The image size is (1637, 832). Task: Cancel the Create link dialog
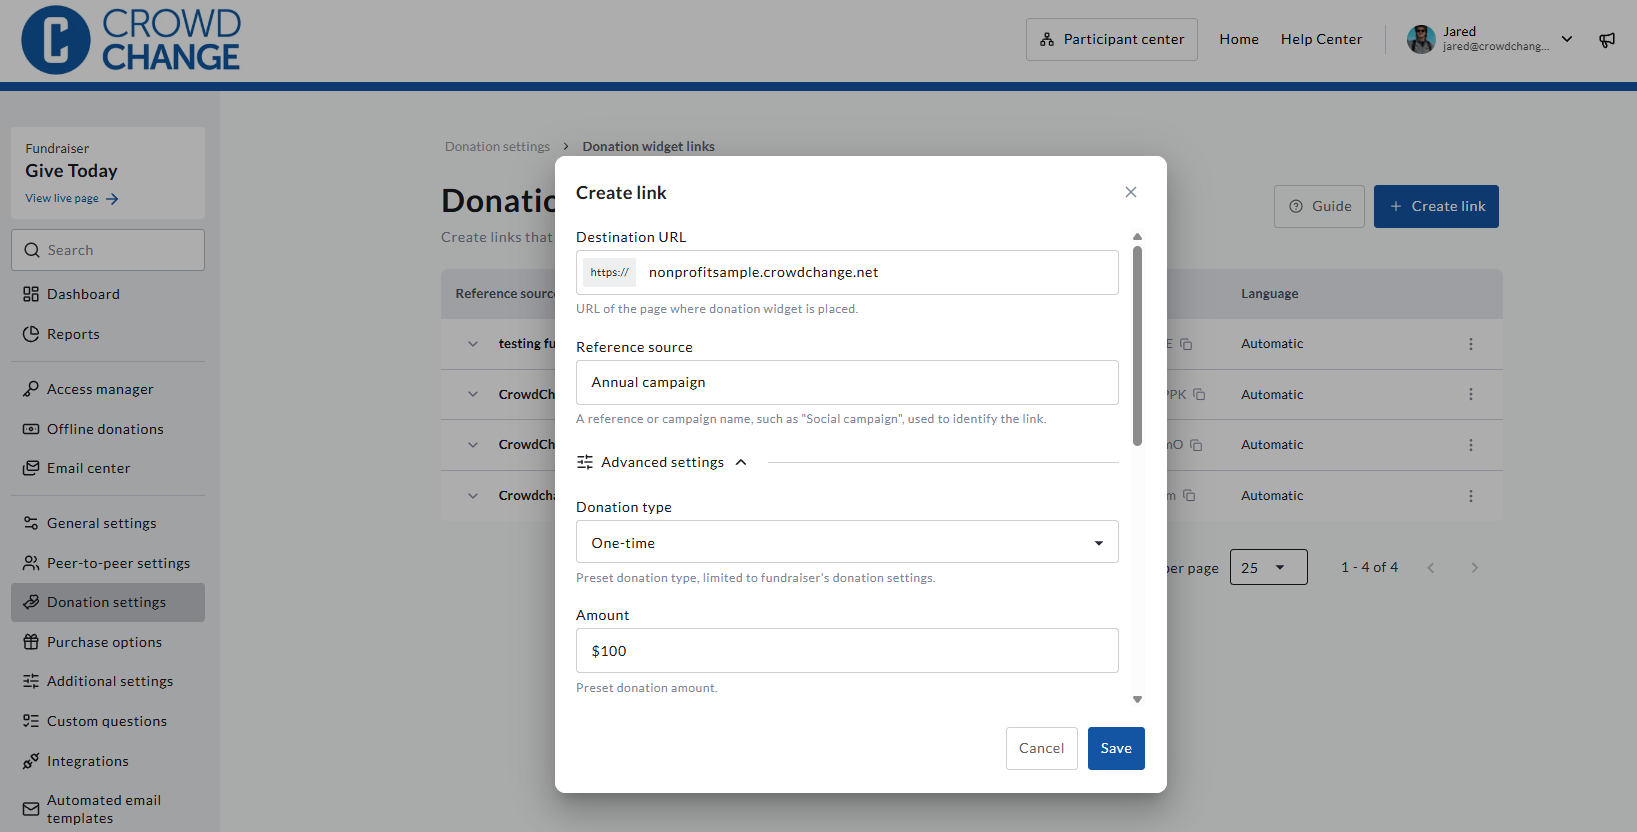coord(1041,748)
